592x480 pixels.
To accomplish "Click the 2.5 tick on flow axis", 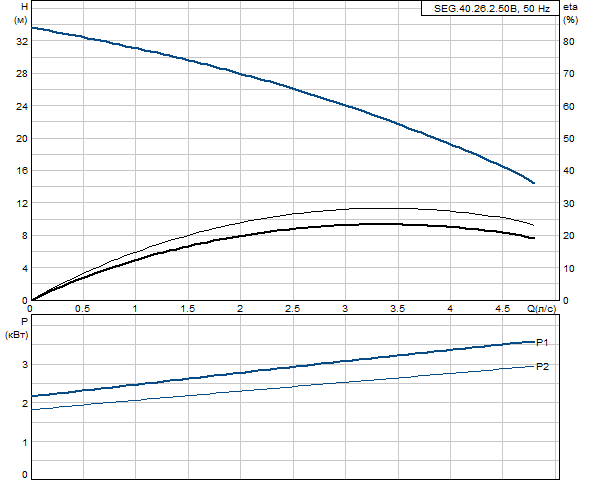I will pos(292,309).
